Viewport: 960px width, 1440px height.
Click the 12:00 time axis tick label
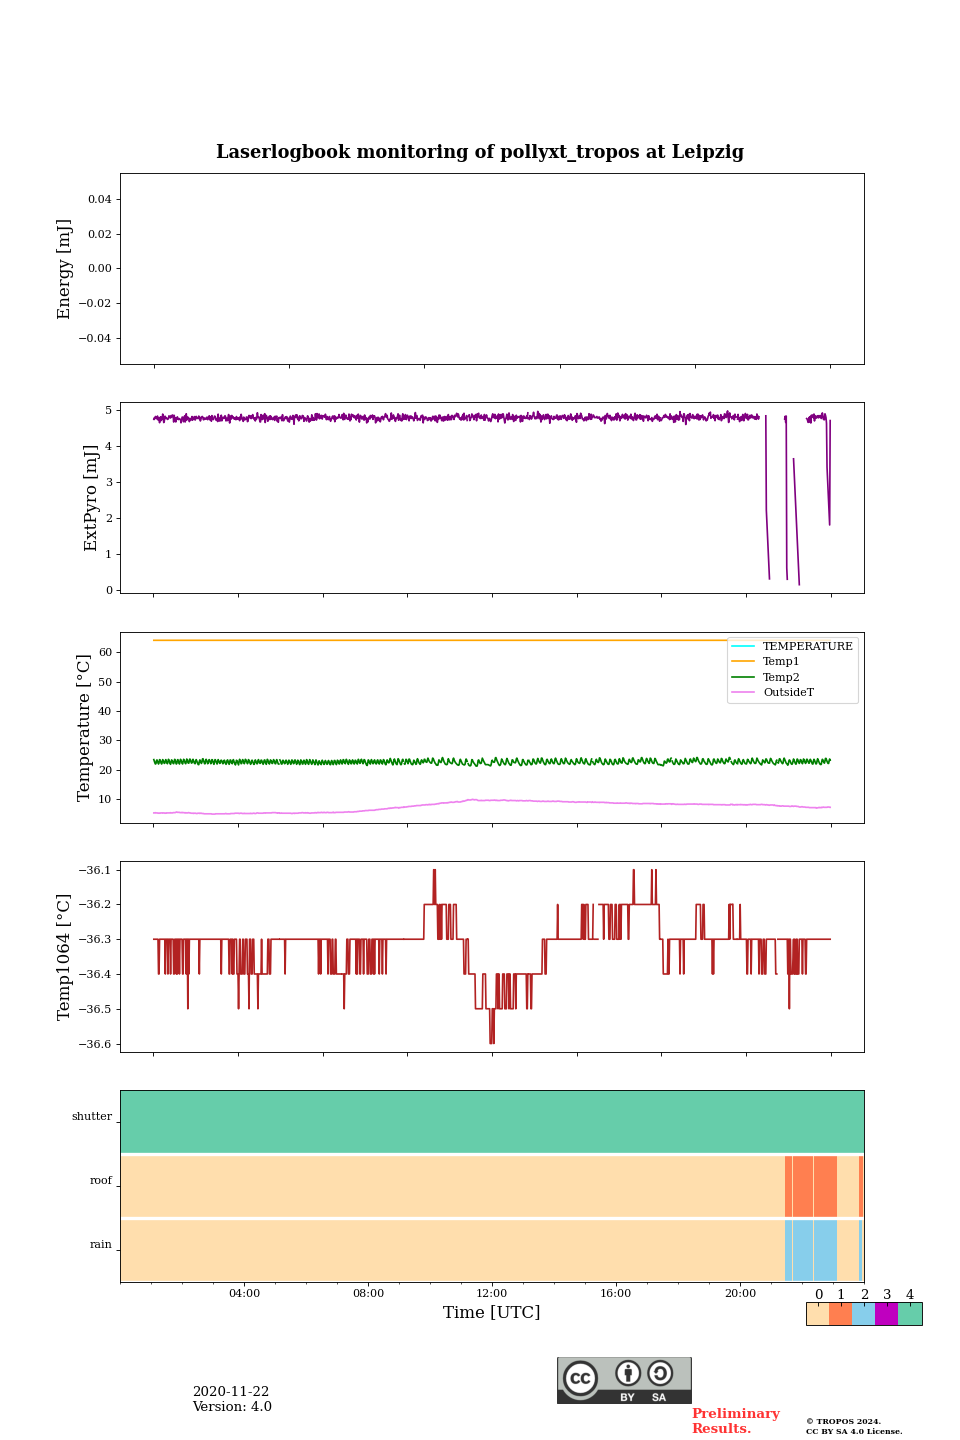(x=492, y=1294)
